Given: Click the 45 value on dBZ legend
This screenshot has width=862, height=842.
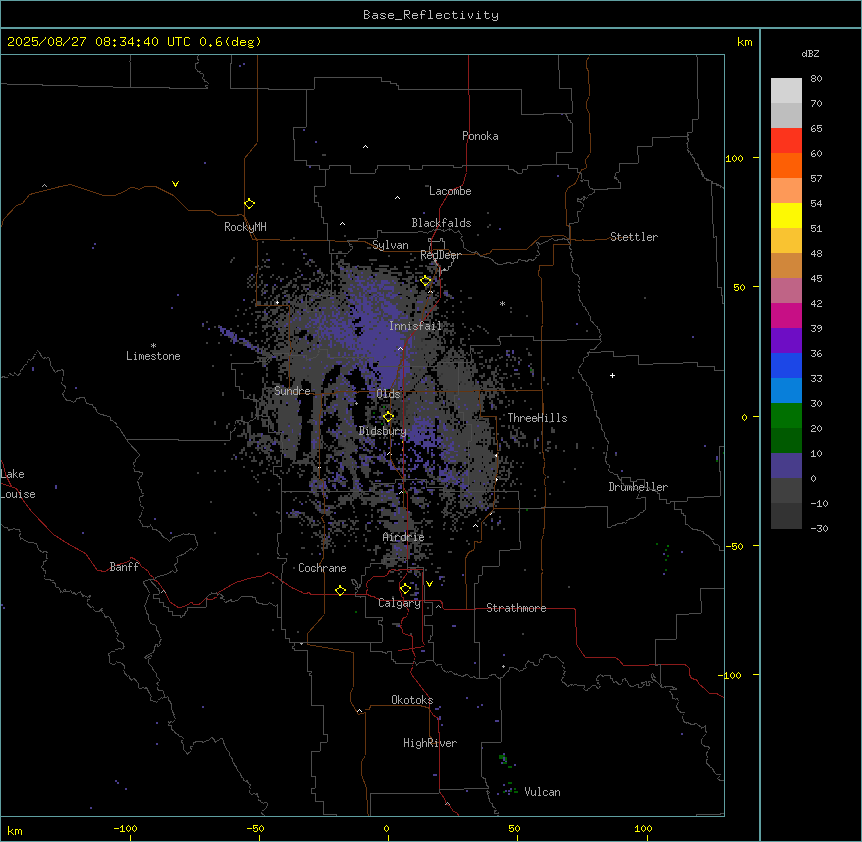Looking at the screenshot, I should tap(816, 278).
